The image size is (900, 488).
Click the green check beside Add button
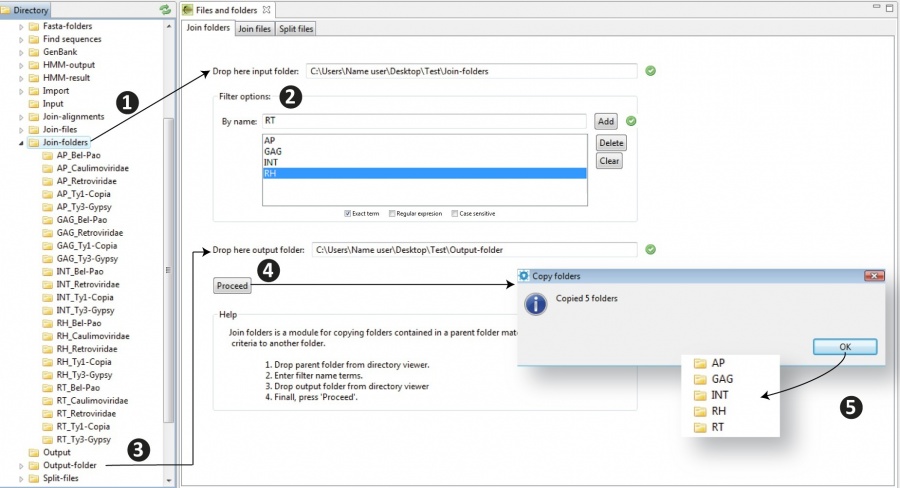[631, 121]
